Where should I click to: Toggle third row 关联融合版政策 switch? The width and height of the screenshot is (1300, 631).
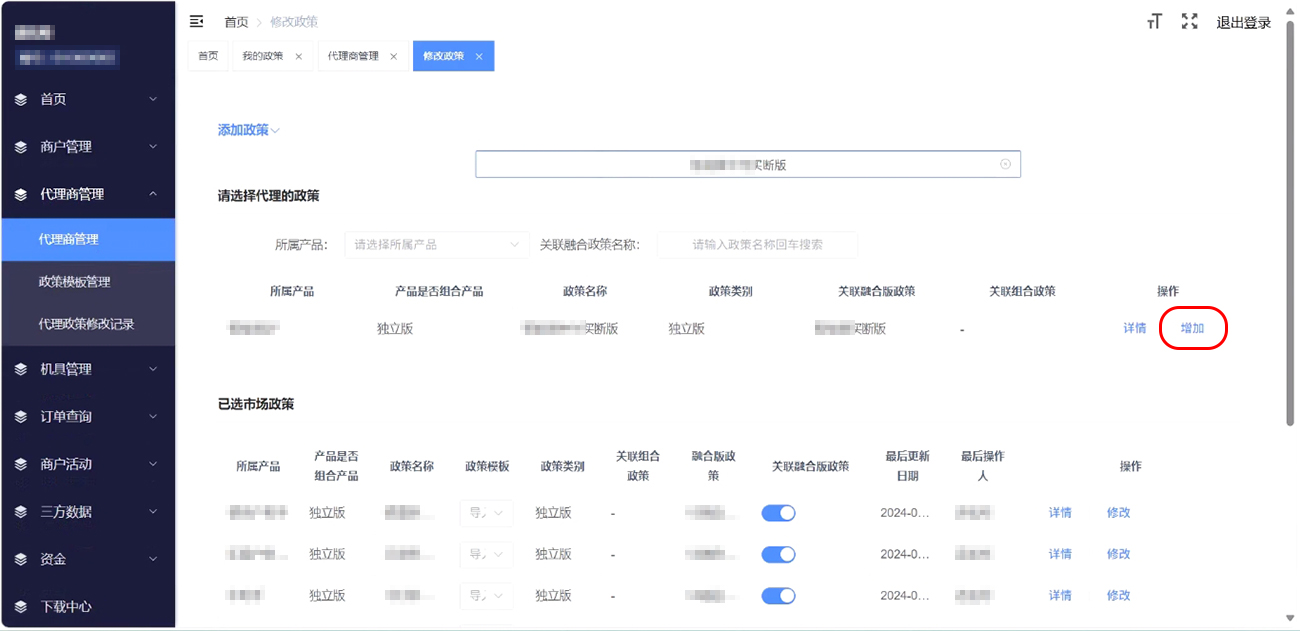click(x=778, y=596)
